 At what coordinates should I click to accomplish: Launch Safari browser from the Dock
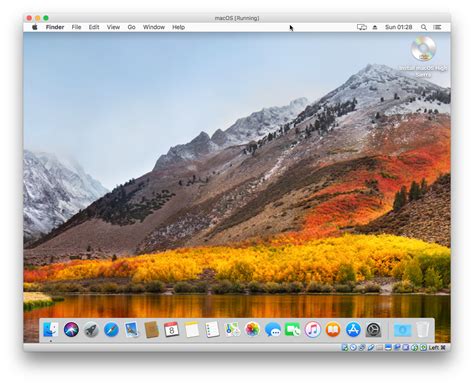(x=111, y=330)
